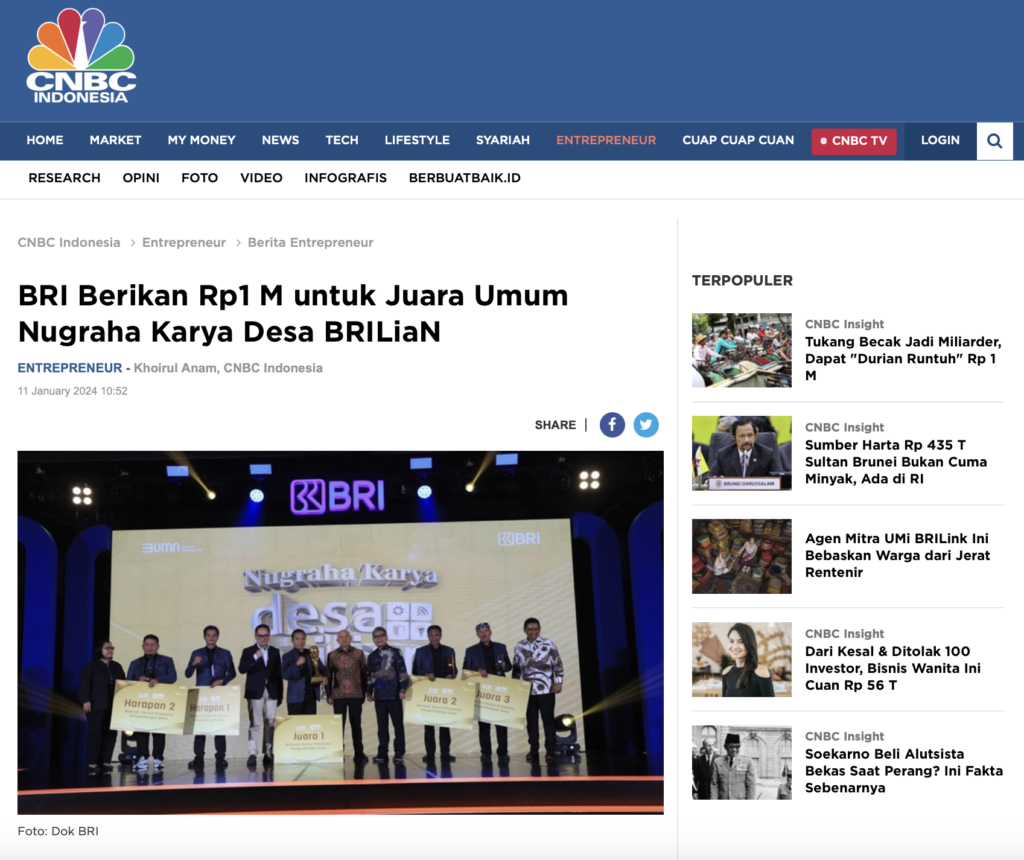Navigate to TECH section

point(342,140)
